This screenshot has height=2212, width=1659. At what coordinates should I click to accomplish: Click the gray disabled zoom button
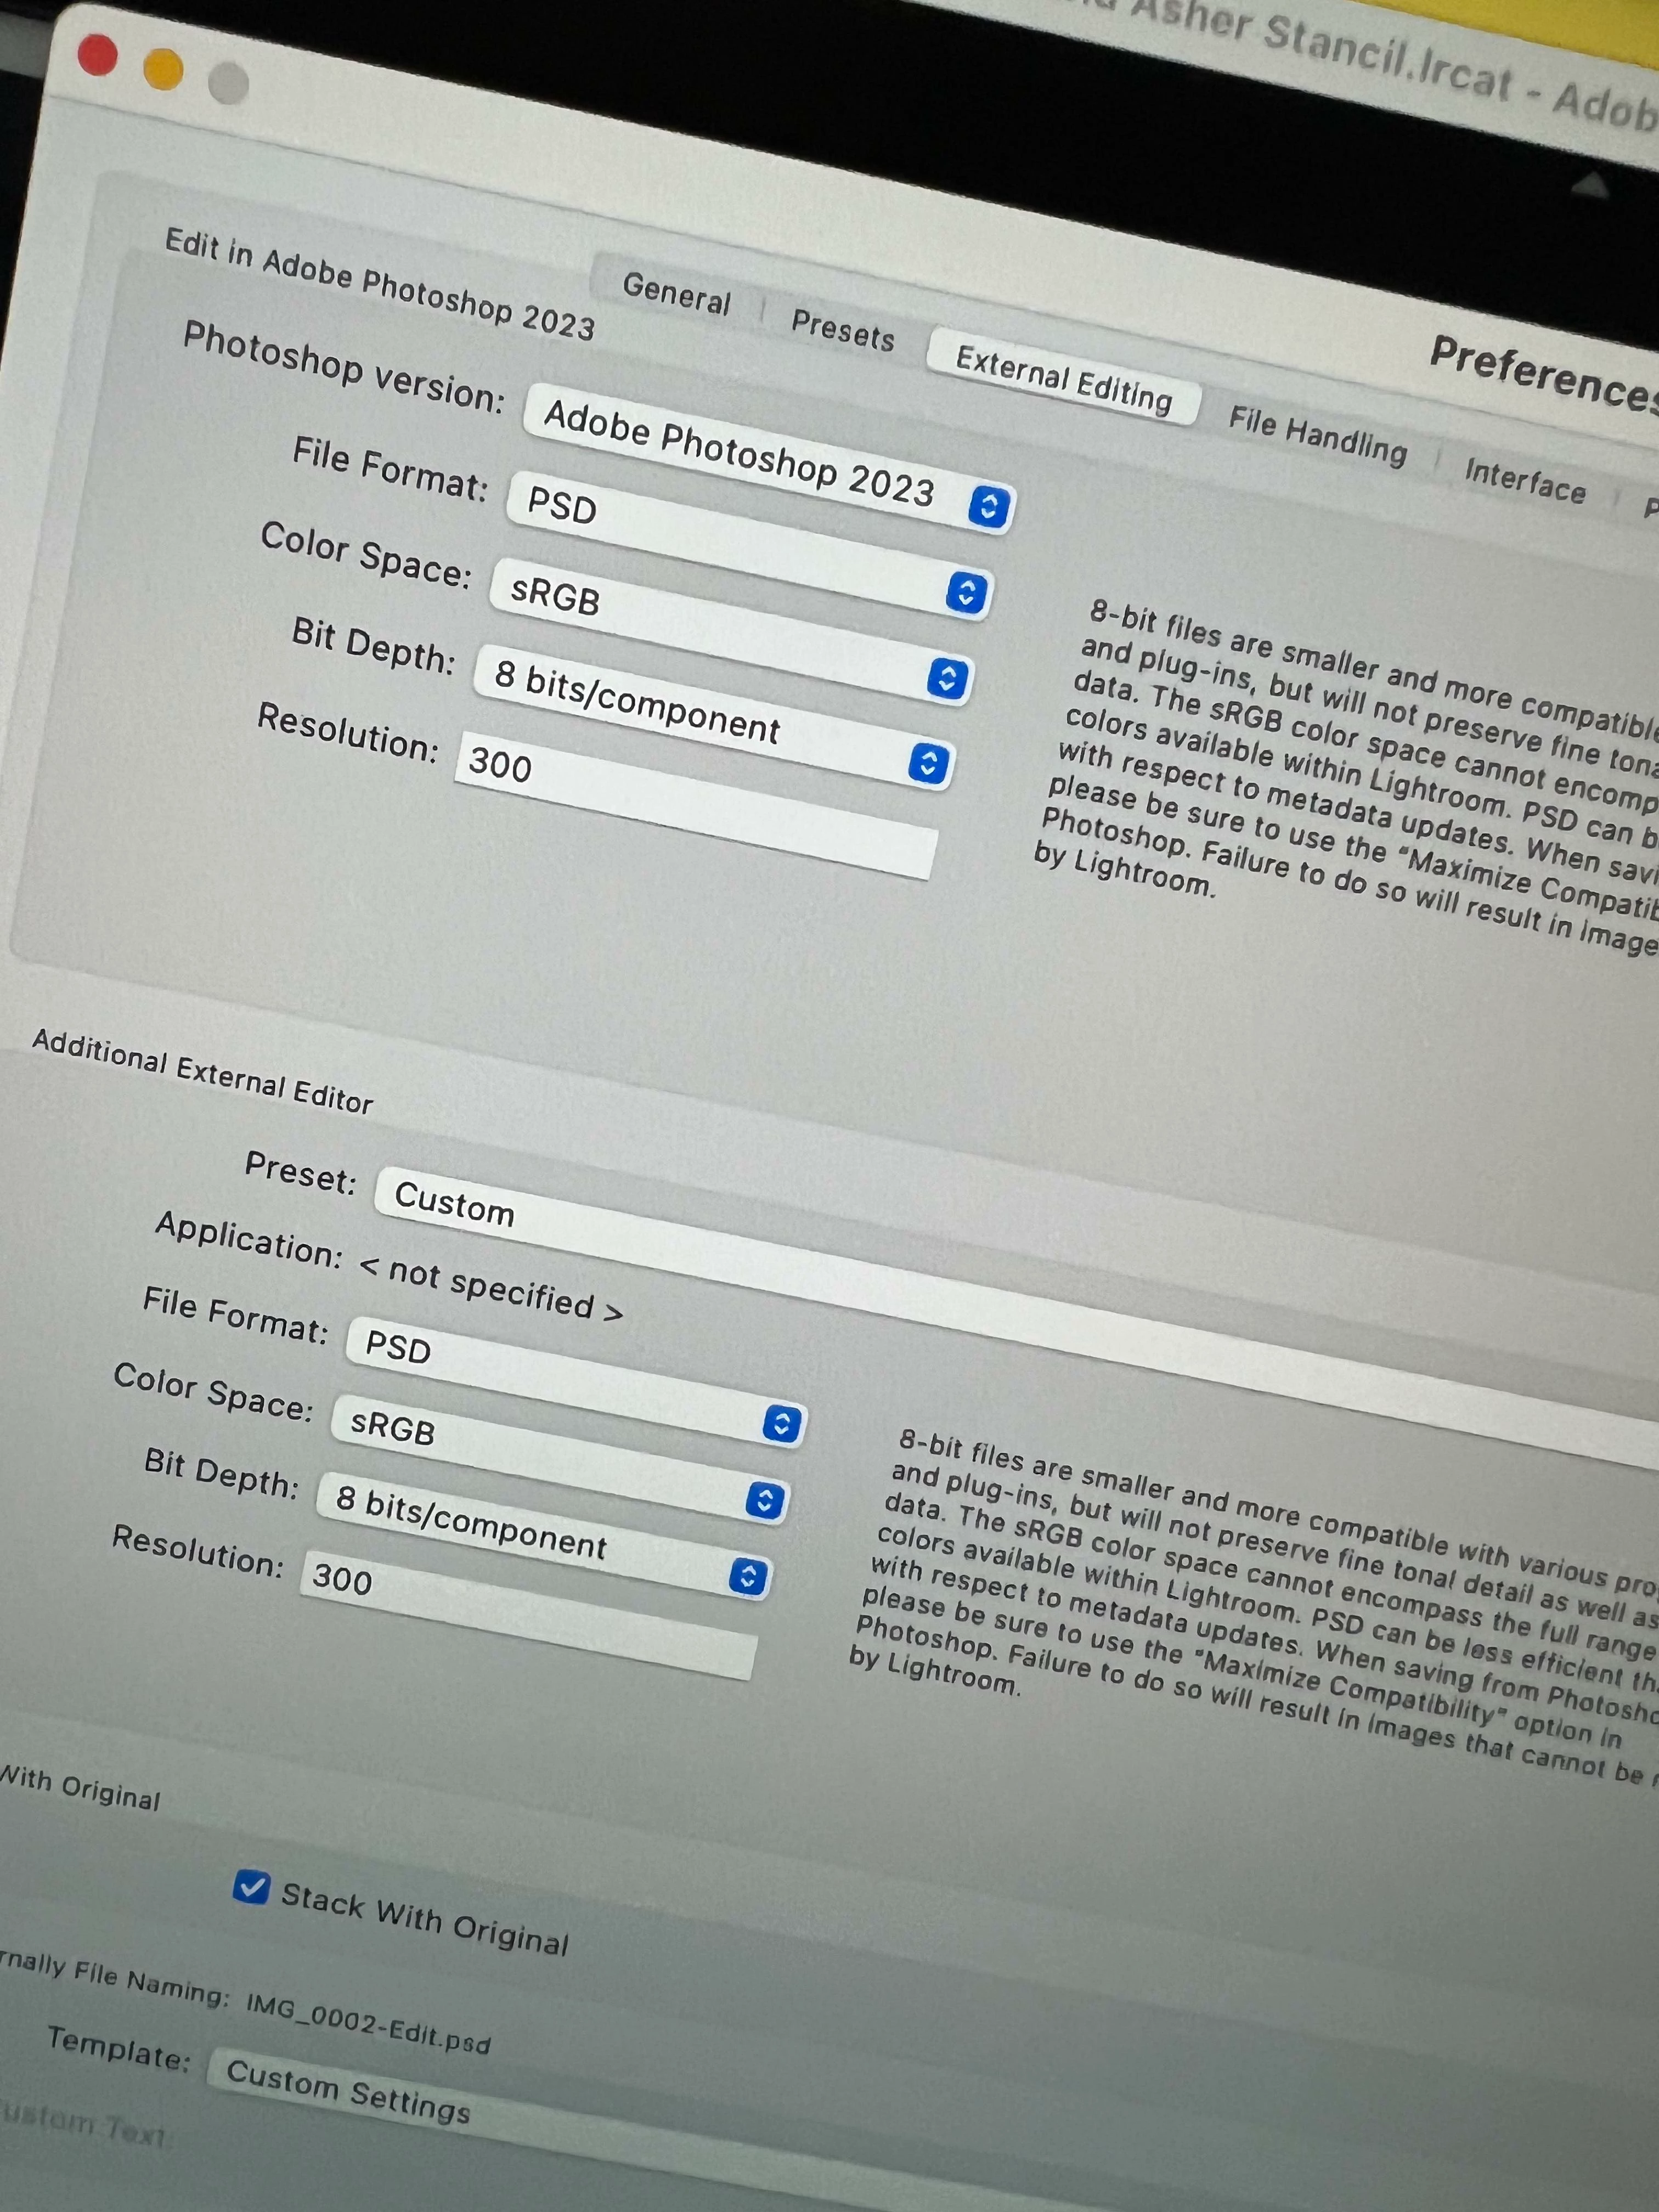(x=228, y=84)
